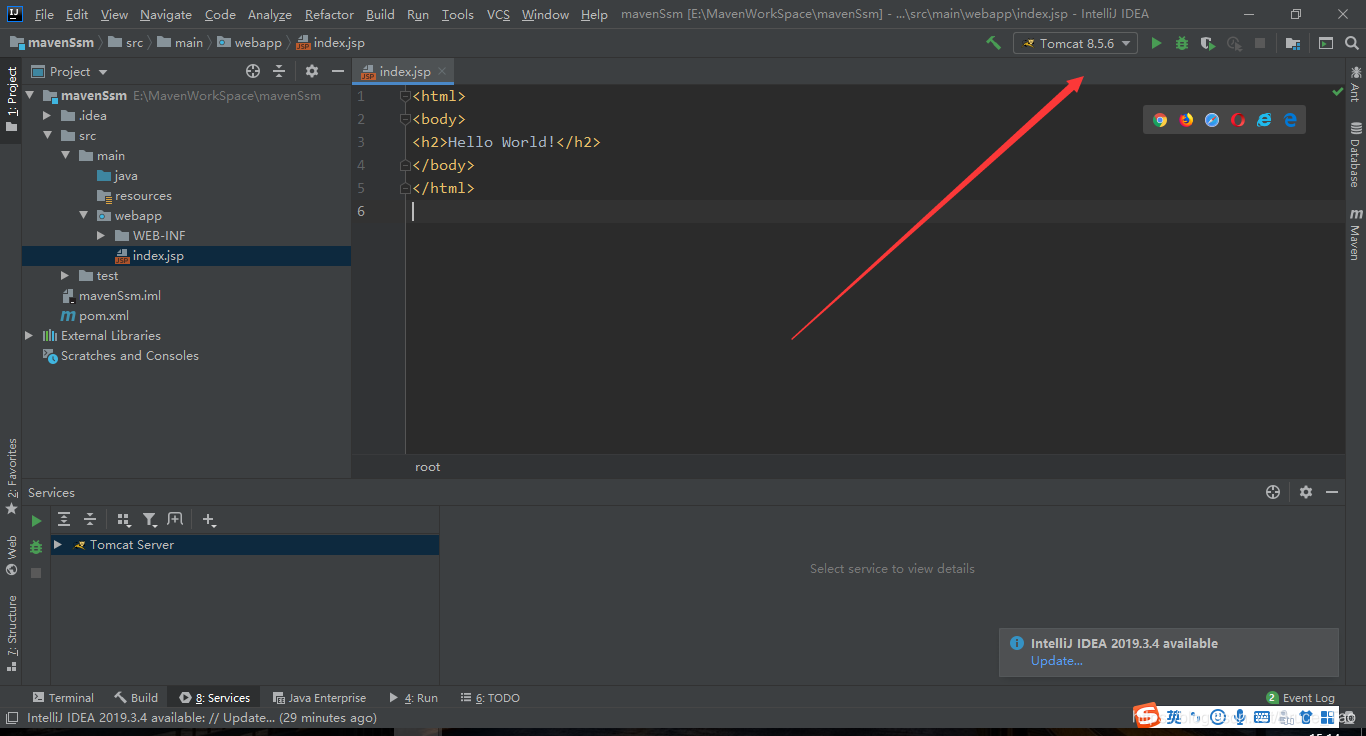Hide Services panel with minus icon
This screenshot has height=736, width=1366.
1332,492
